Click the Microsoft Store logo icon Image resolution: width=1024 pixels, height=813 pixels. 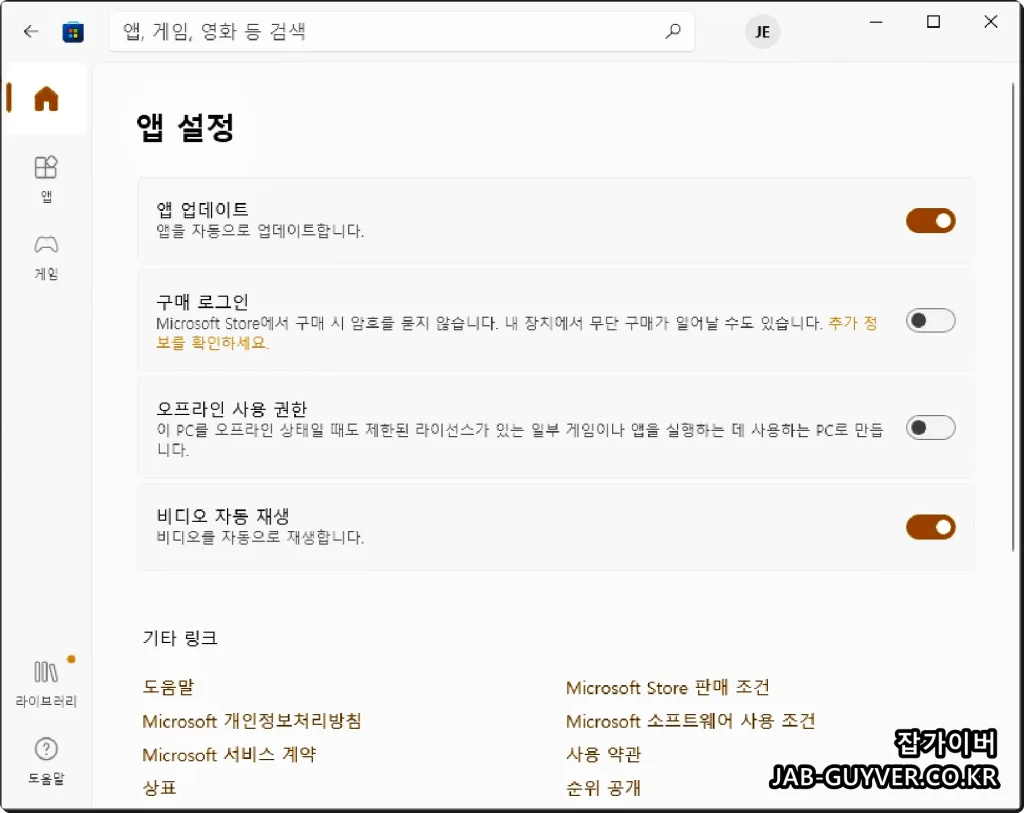pyautogui.click(x=72, y=31)
